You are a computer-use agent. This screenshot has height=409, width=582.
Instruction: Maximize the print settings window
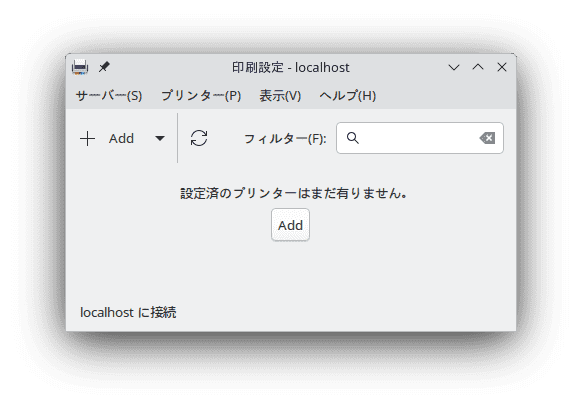478,67
